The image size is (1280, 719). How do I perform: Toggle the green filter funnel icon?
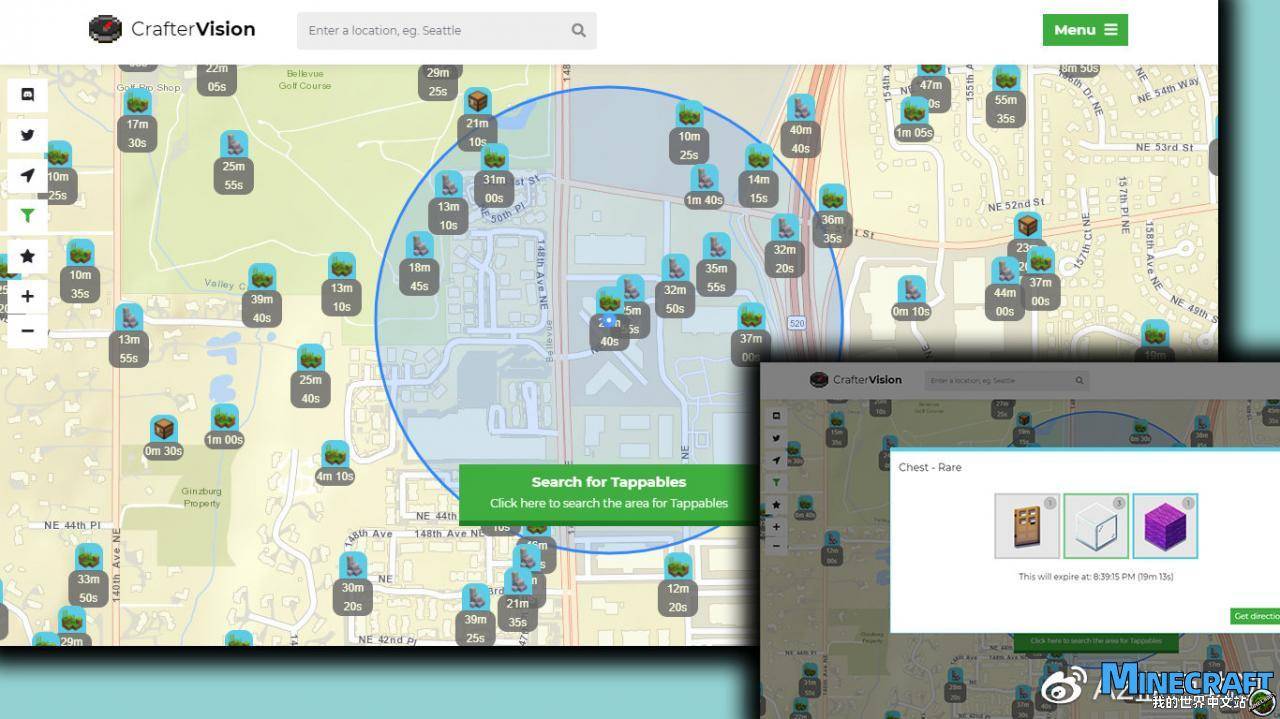(28, 215)
